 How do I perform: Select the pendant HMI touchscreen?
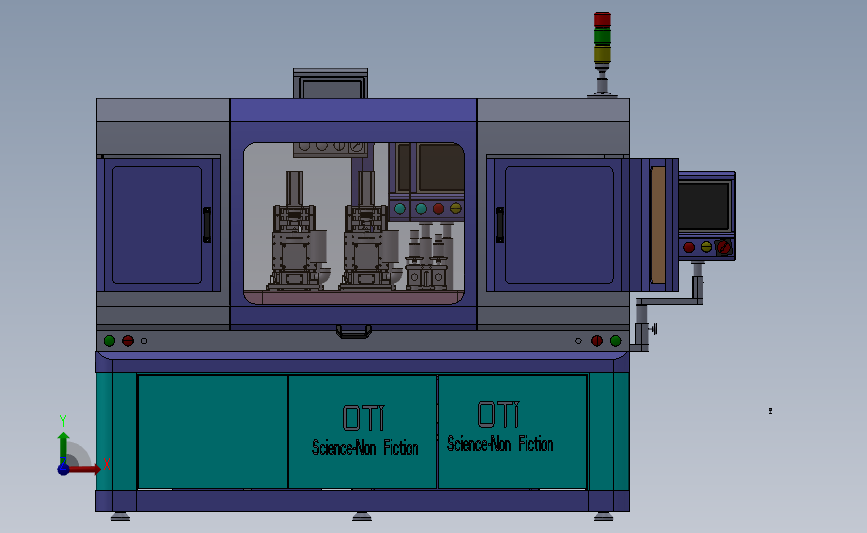click(704, 206)
